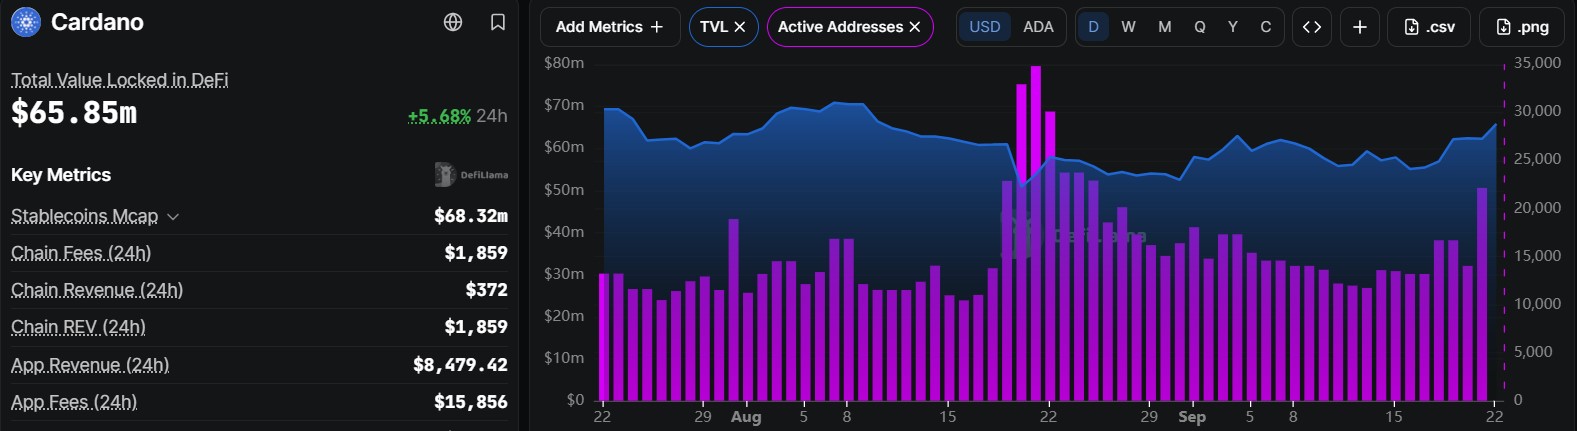Click the Aug label on the x-axis
1577x431 pixels.
tap(746, 417)
